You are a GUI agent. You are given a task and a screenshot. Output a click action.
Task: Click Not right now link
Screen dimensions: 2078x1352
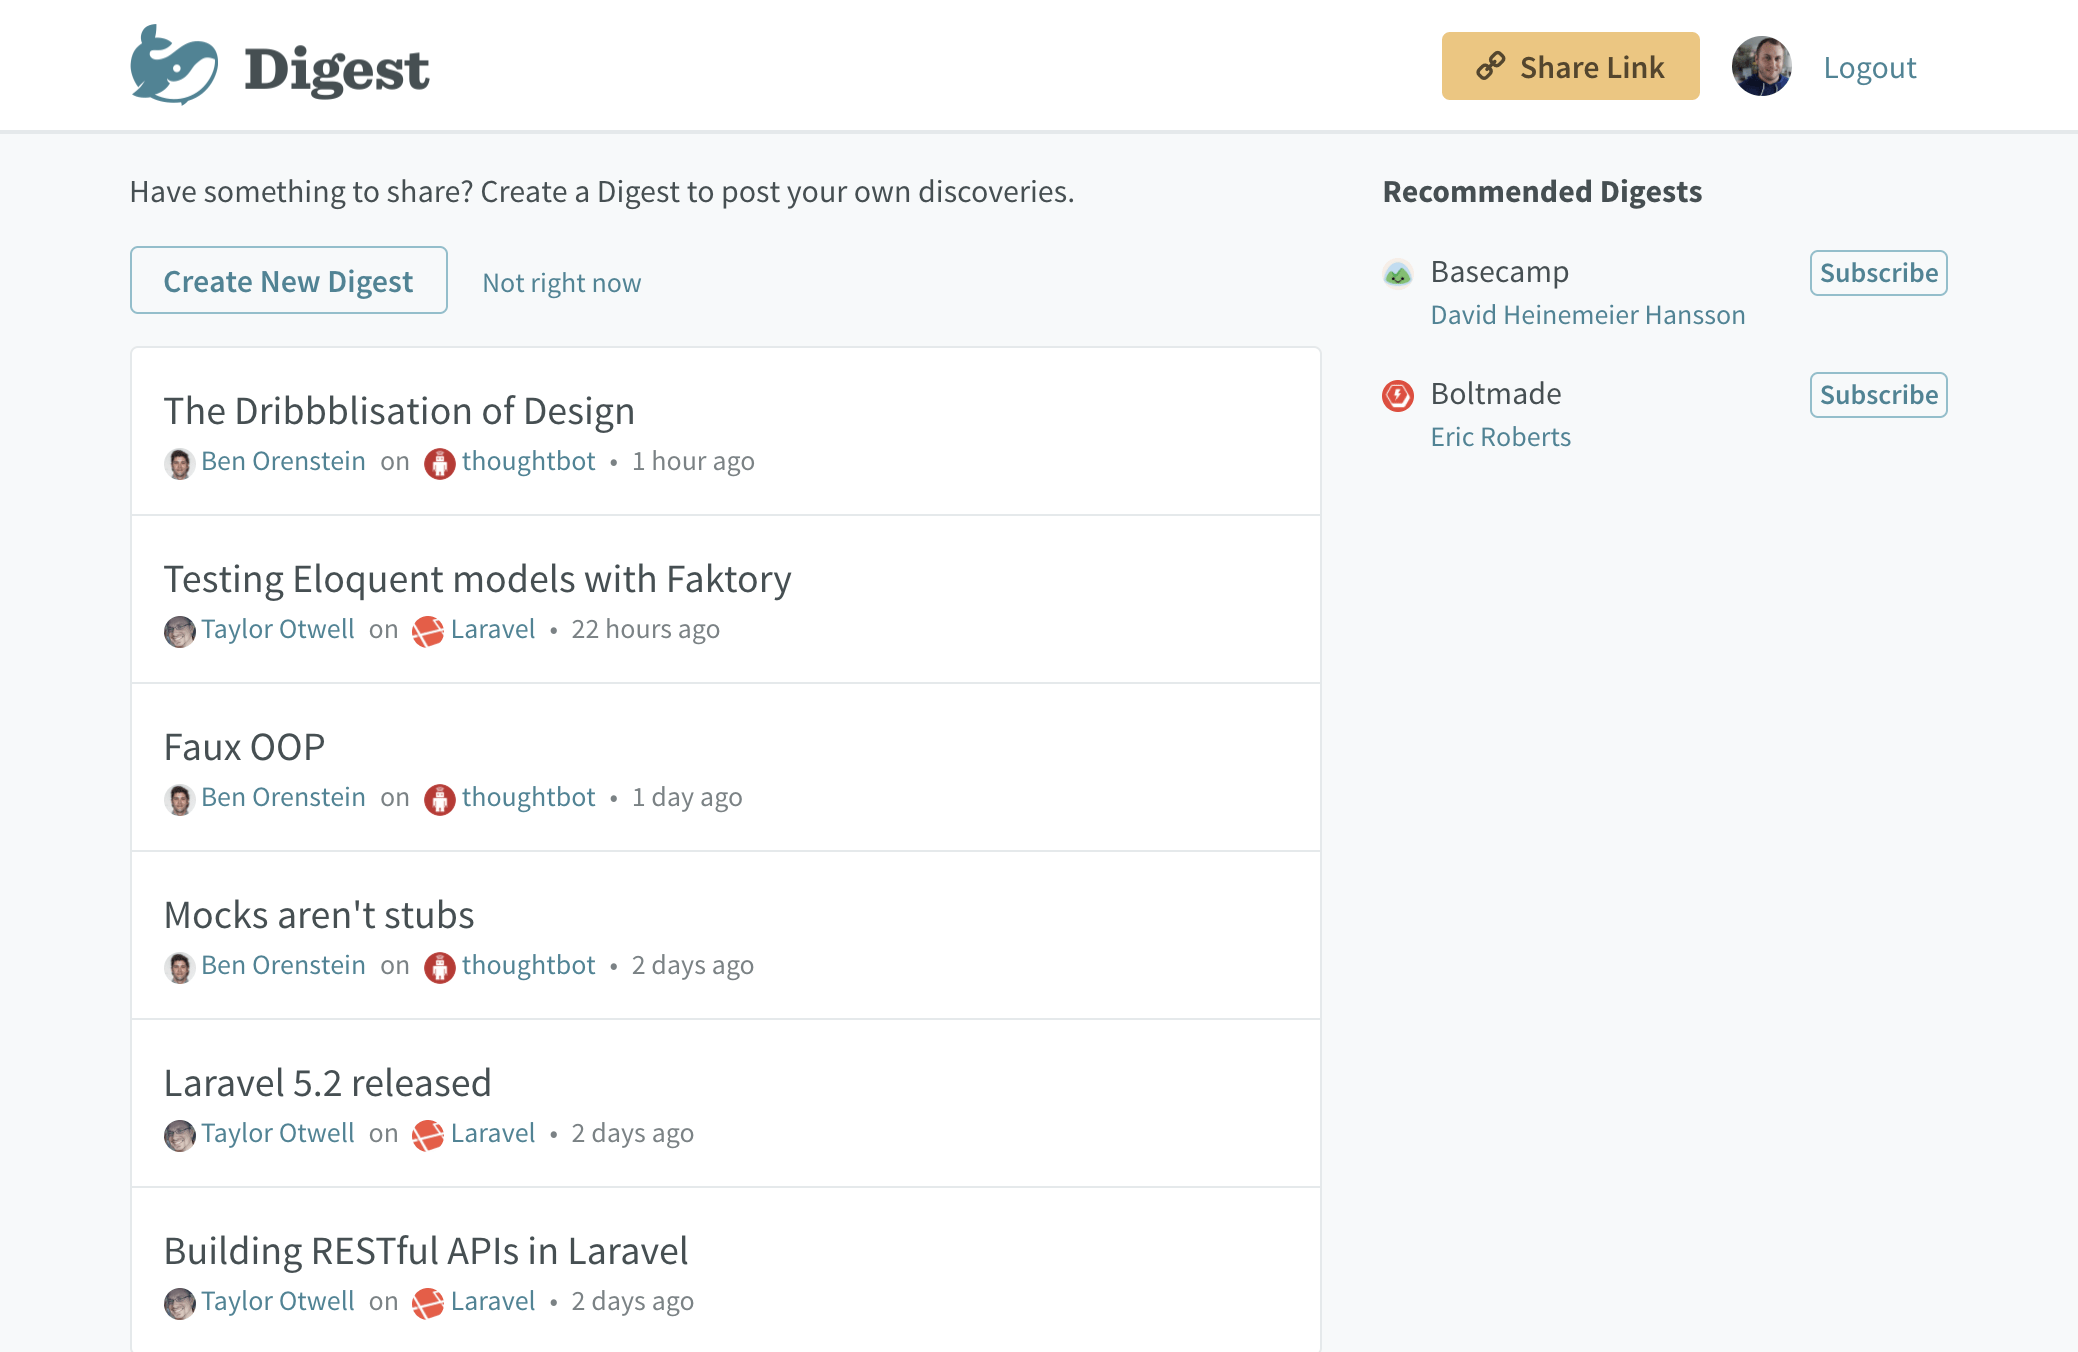pos(560,282)
